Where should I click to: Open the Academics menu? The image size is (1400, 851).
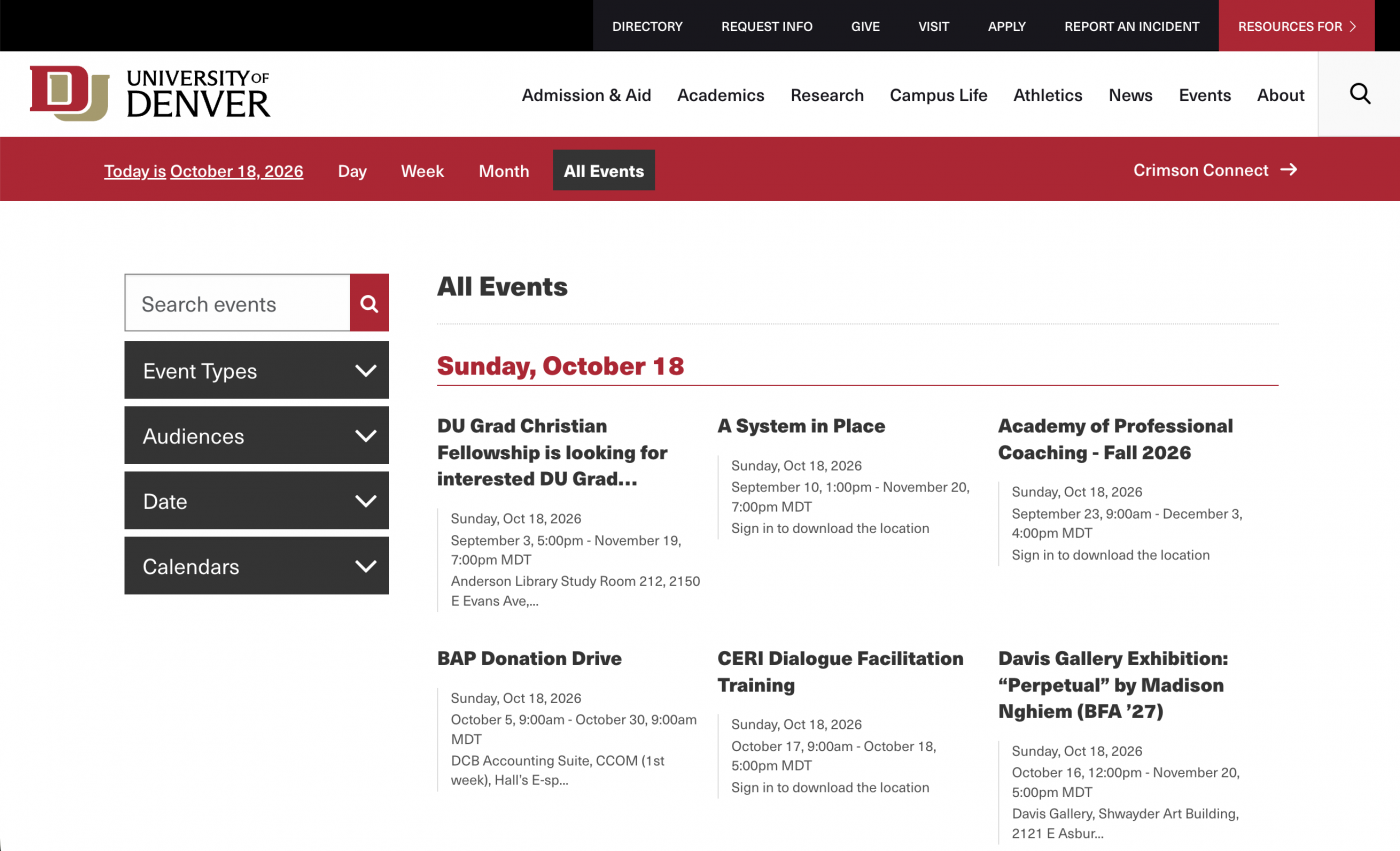click(721, 95)
